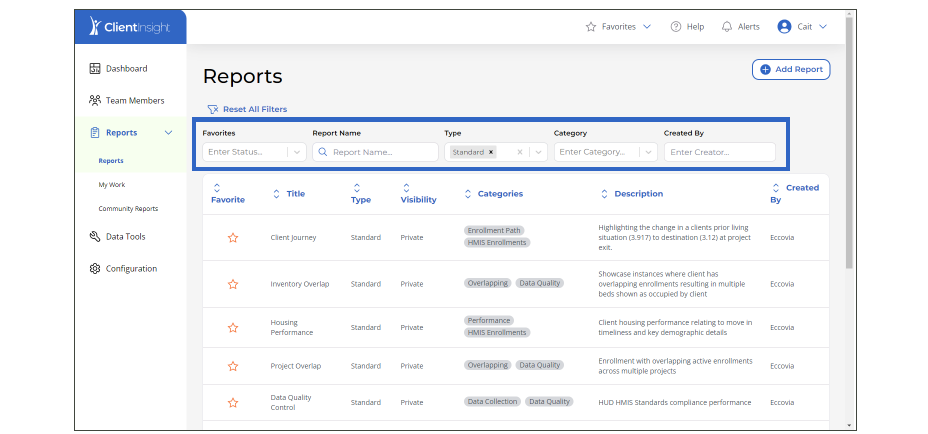Go to My Work in sidebar
The width and height of the screenshot is (928, 434).
coord(112,185)
